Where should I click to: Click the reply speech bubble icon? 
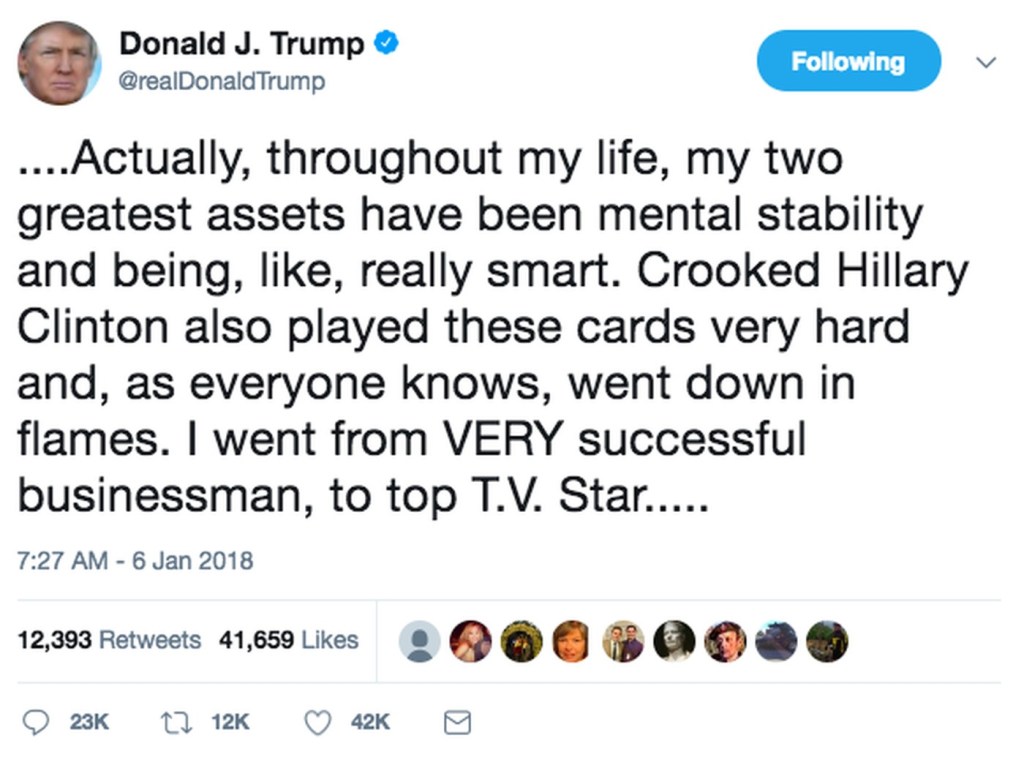click(35, 722)
